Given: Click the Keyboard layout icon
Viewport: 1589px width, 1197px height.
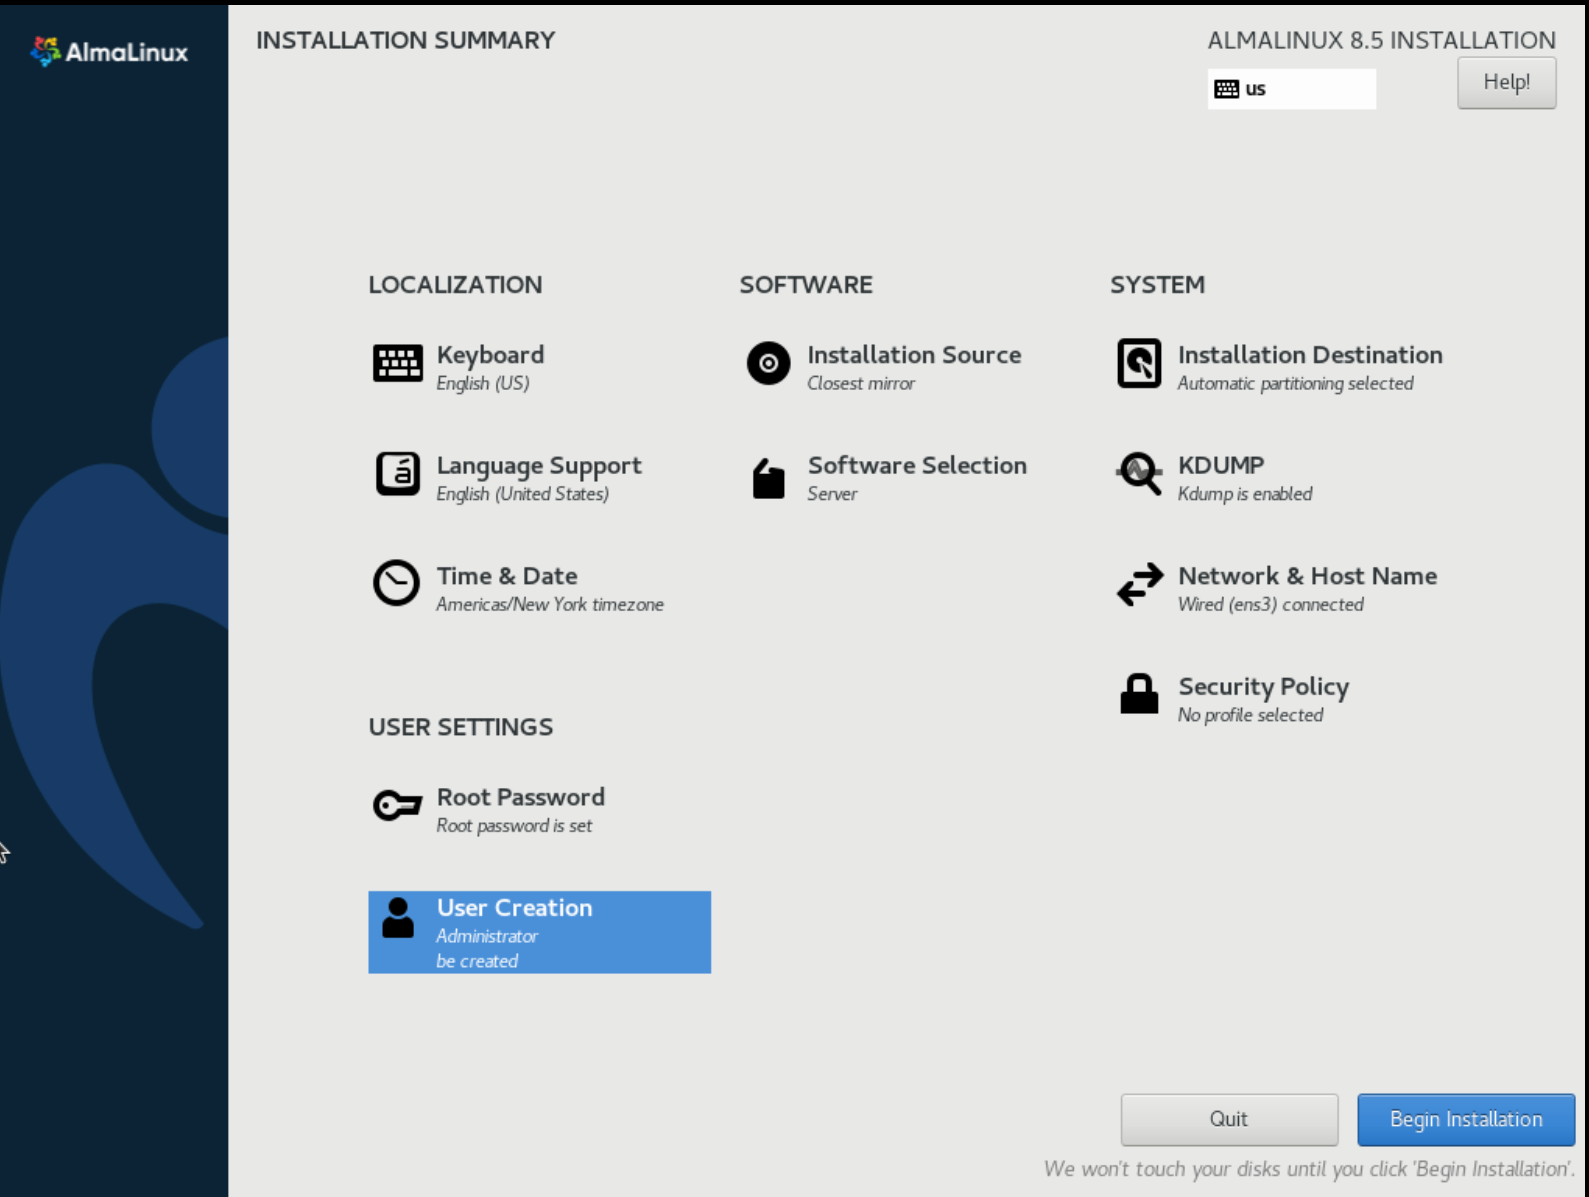Looking at the screenshot, I should (x=397, y=363).
